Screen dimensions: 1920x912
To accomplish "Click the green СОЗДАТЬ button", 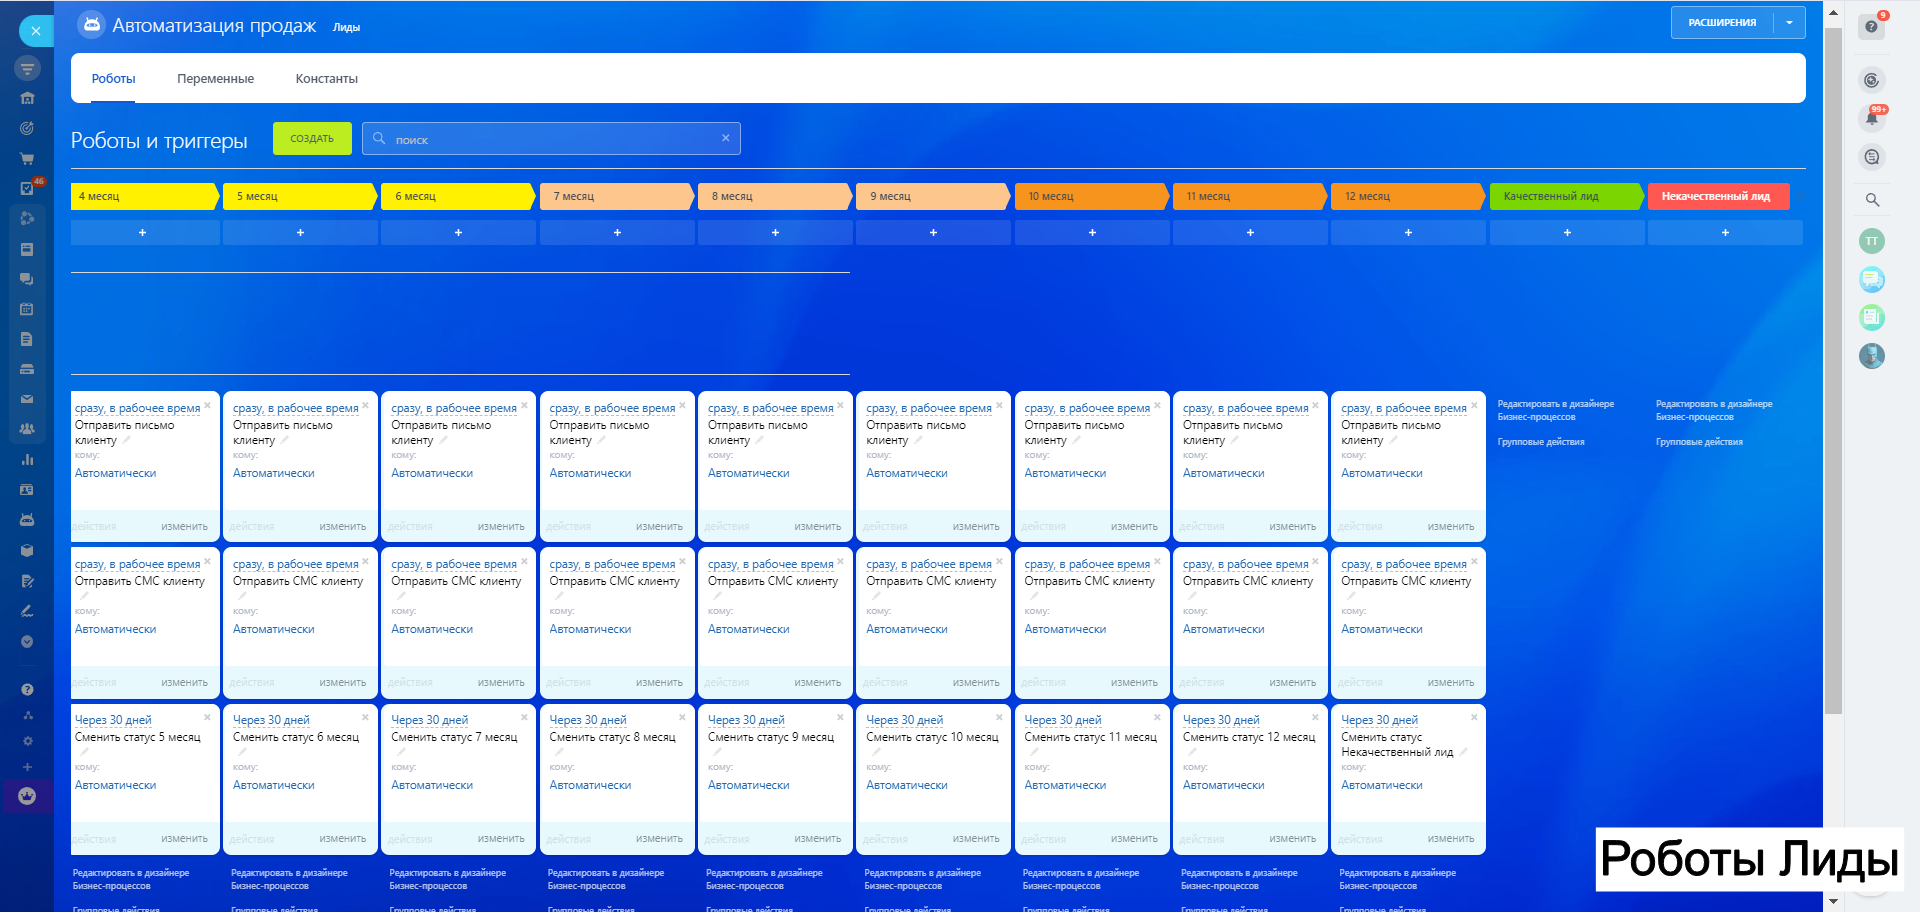I will click(312, 139).
